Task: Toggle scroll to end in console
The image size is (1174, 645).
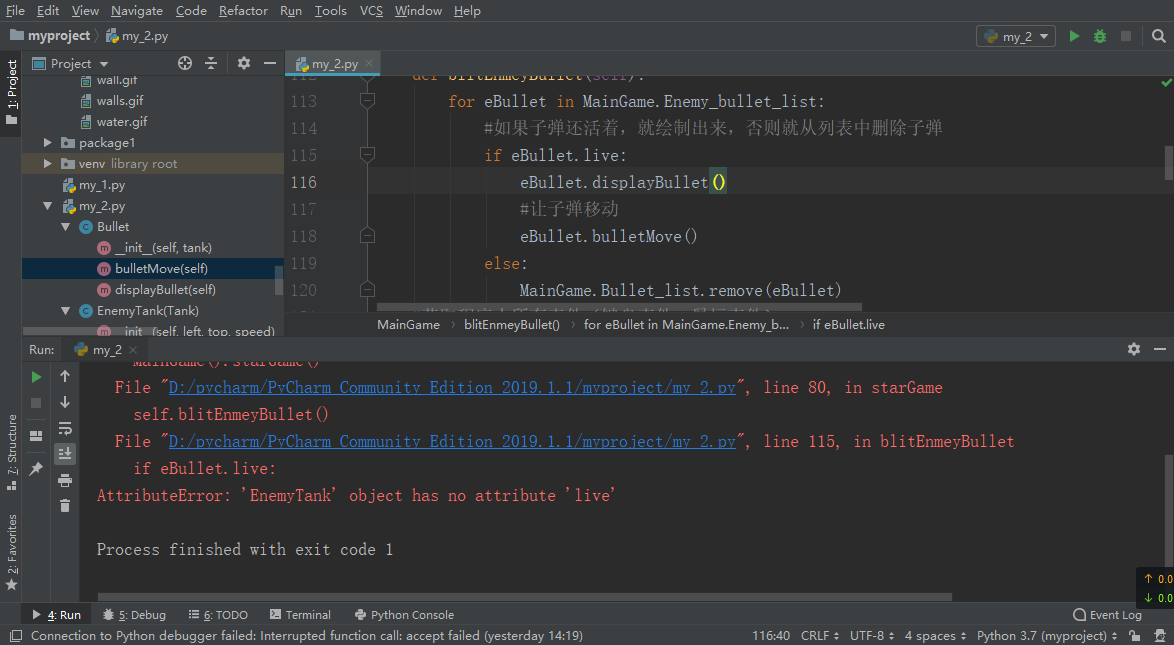Action: (x=65, y=454)
